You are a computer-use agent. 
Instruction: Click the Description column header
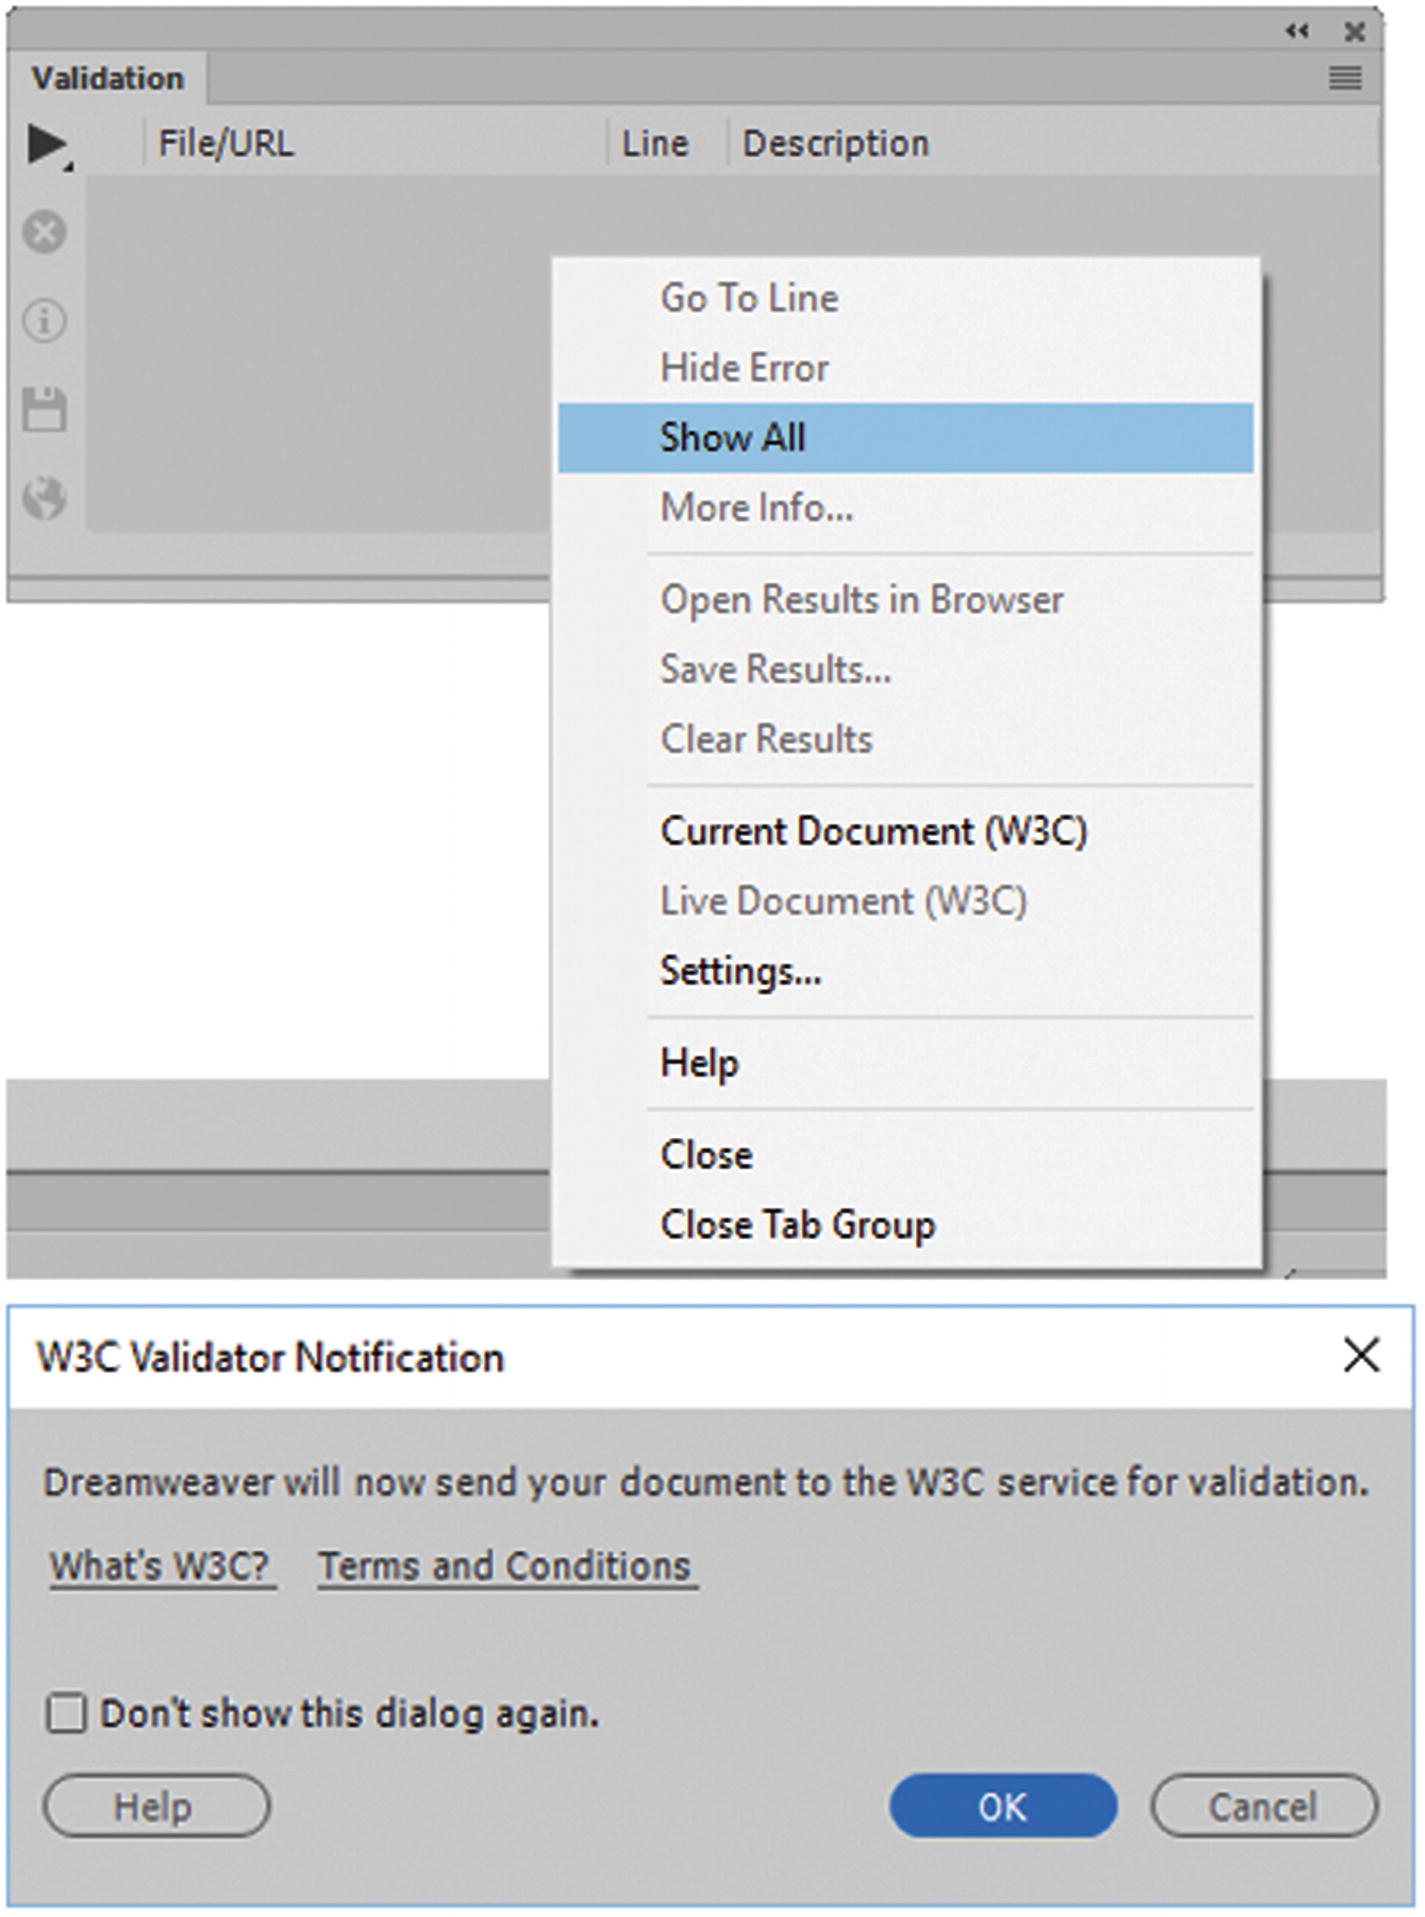coord(836,144)
